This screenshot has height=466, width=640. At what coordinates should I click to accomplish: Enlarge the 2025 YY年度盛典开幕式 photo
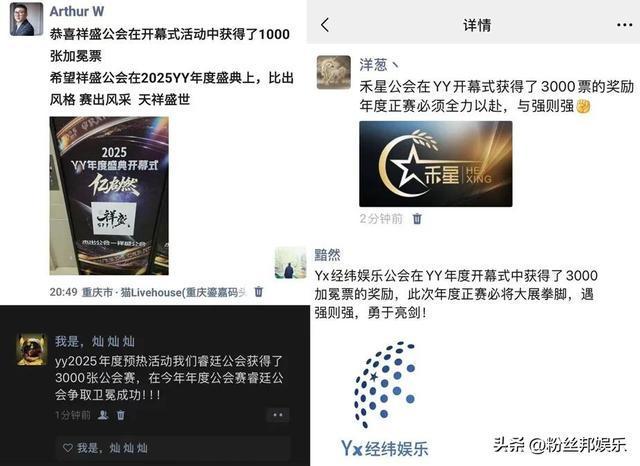pyautogui.click(x=109, y=196)
